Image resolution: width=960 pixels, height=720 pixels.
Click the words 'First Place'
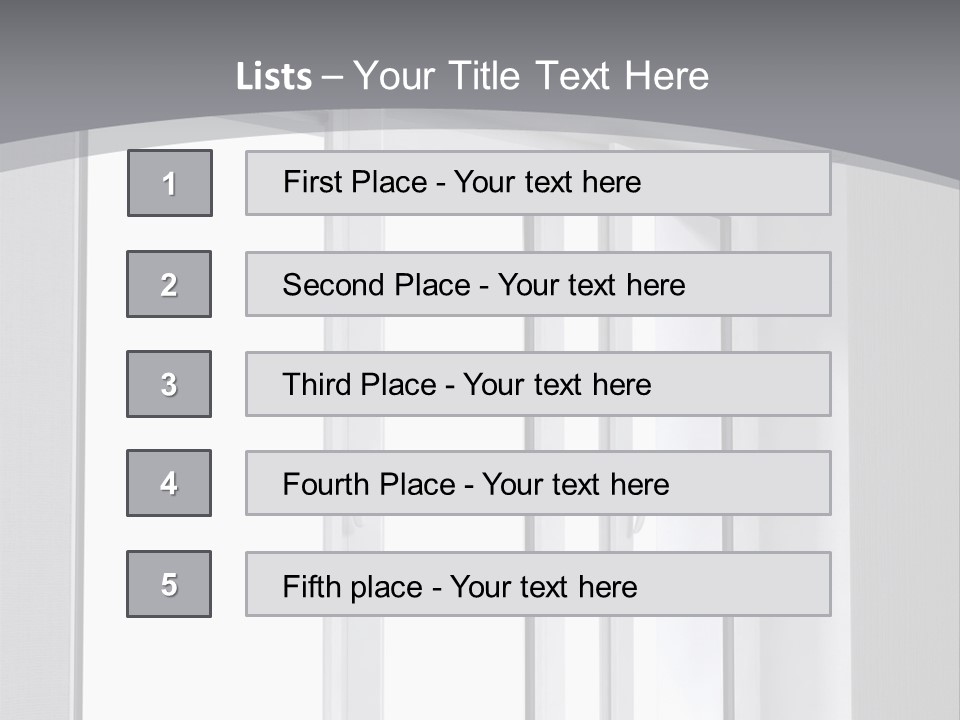tap(355, 182)
